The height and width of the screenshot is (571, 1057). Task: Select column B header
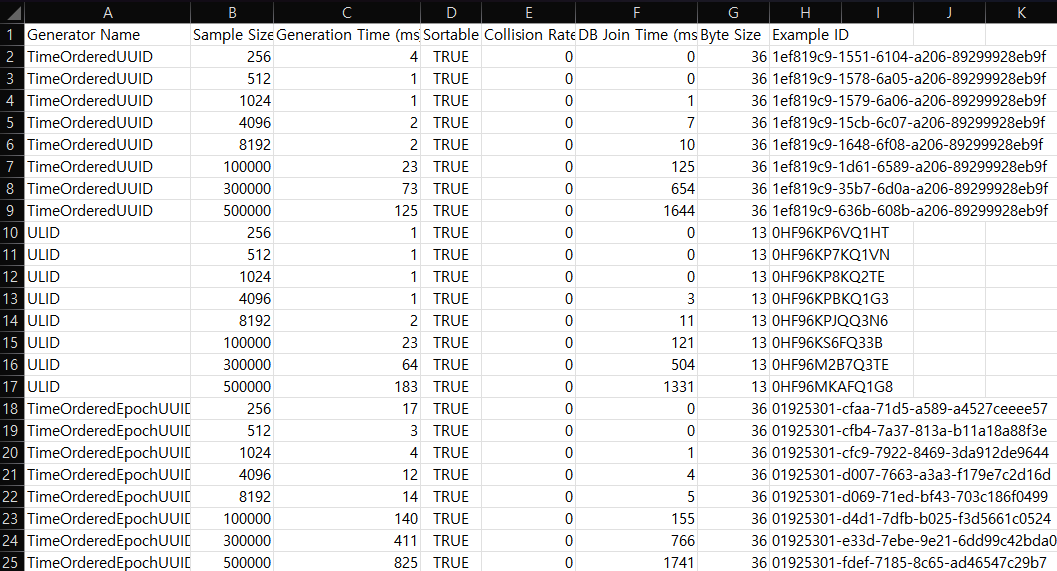point(232,12)
